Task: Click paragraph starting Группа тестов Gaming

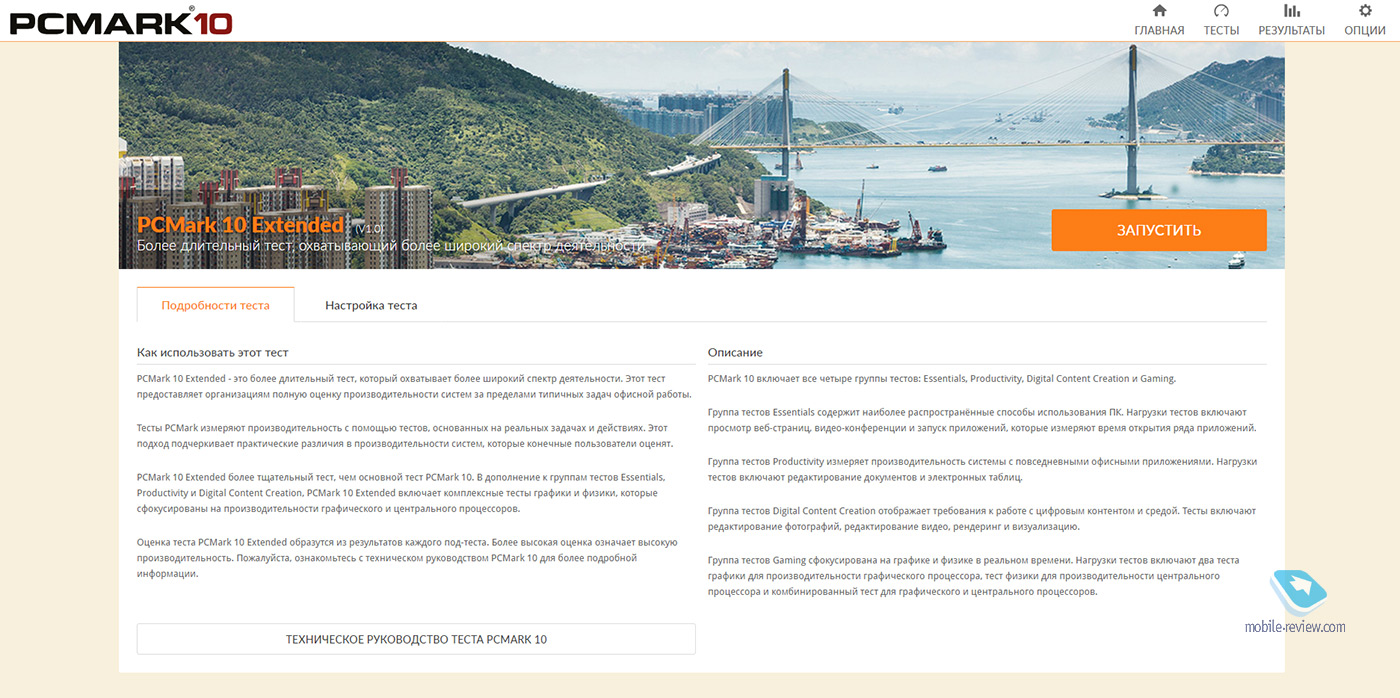Action: [x=974, y=576]
